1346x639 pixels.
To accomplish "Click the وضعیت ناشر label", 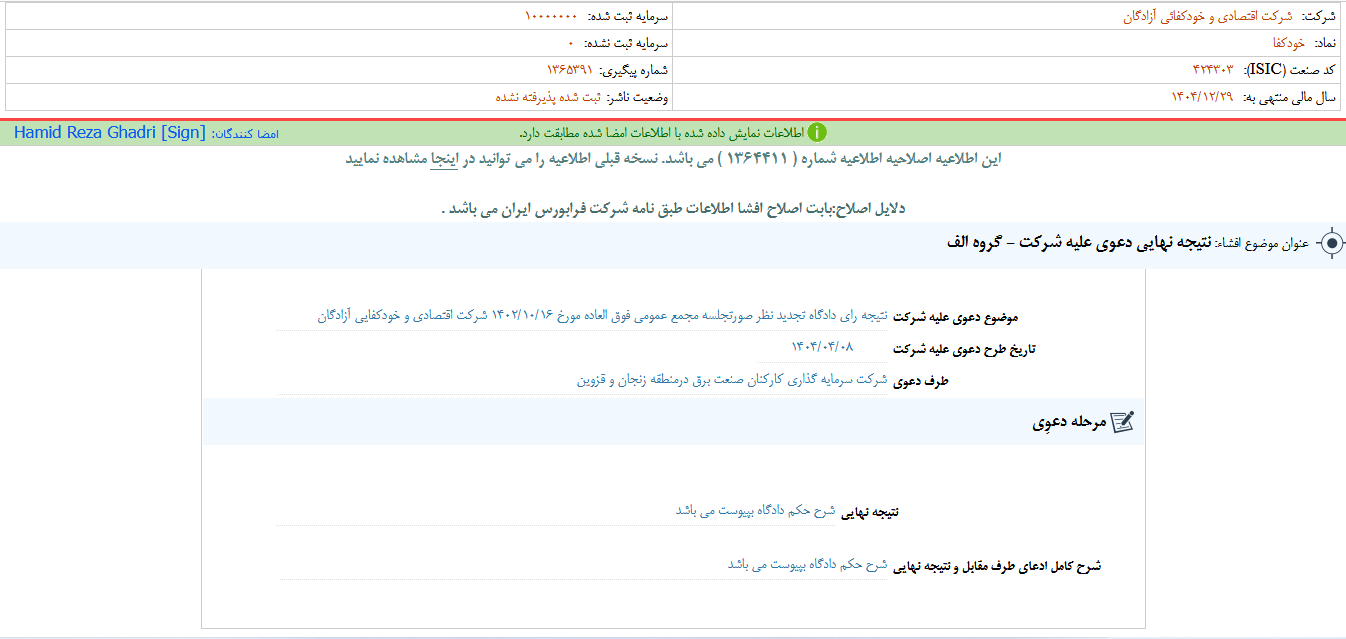I will pyautogui.click(x=637, y=97).
